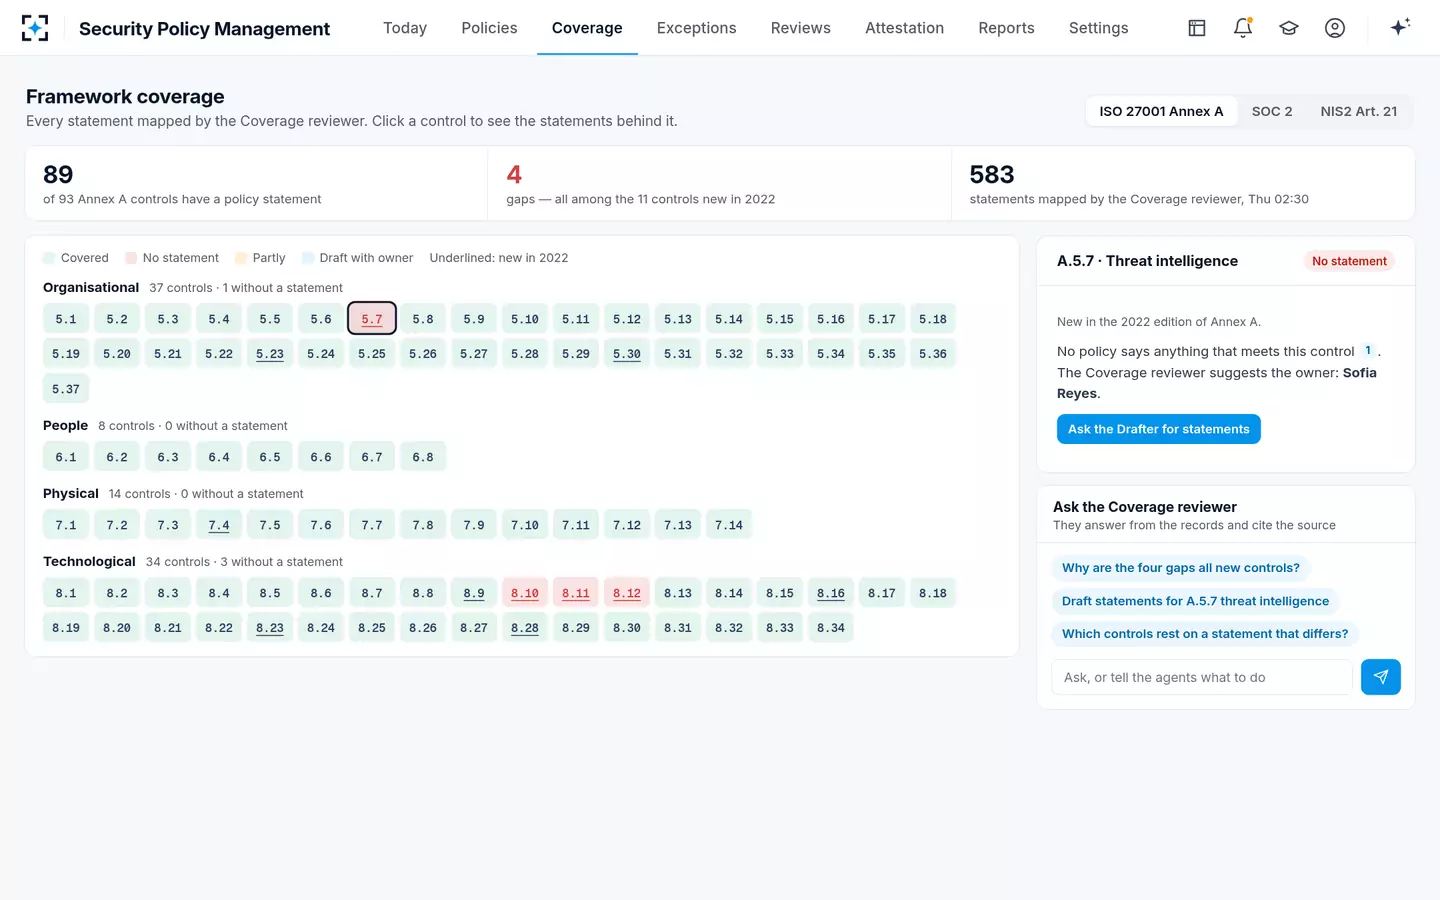Screen dimensions: 1440x900
Task: Open the user account icon
Action: click(1335, 28)
